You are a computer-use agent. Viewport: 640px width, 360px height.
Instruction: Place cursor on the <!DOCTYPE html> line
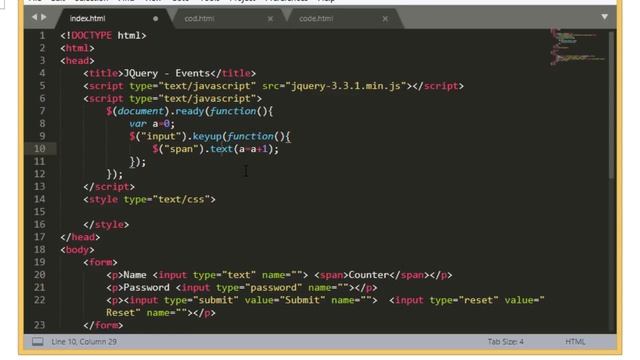[x=103, y=36]
